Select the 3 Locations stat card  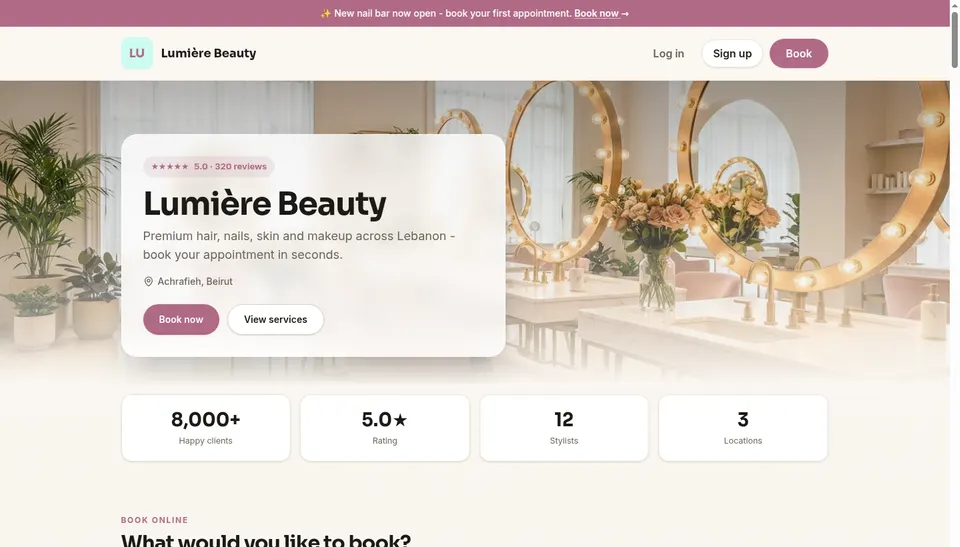(x=743, y=428)
